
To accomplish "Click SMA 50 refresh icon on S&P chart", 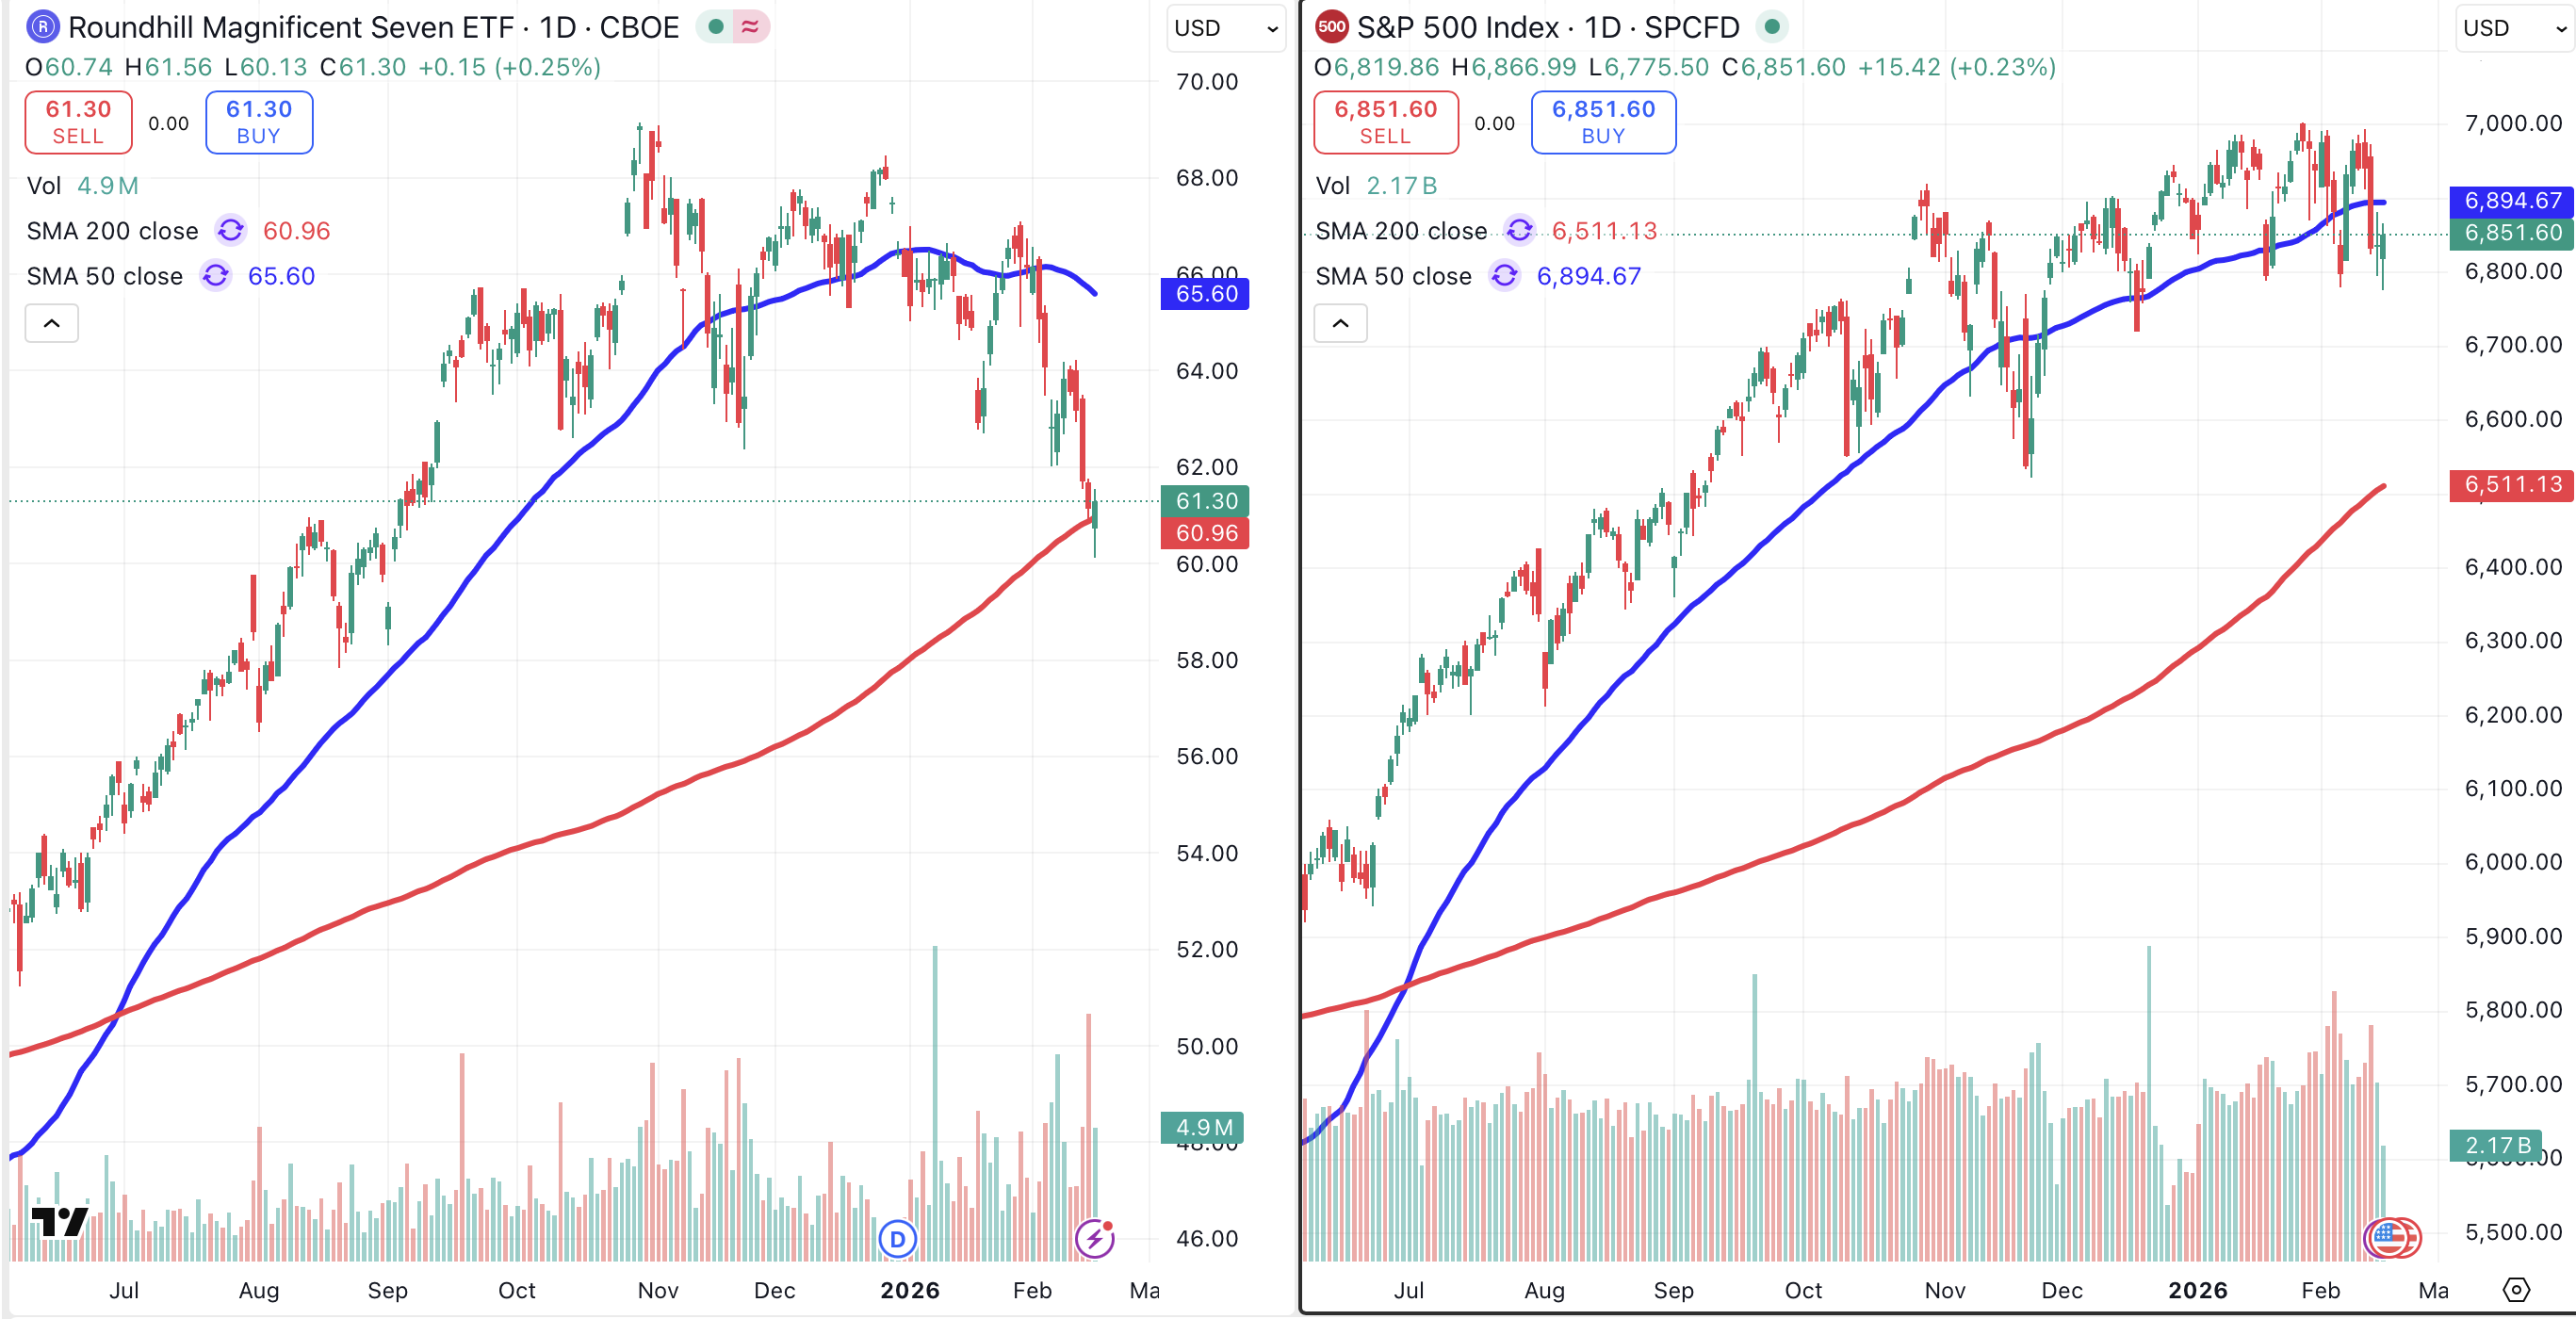I will click(x=1504, y=276).
